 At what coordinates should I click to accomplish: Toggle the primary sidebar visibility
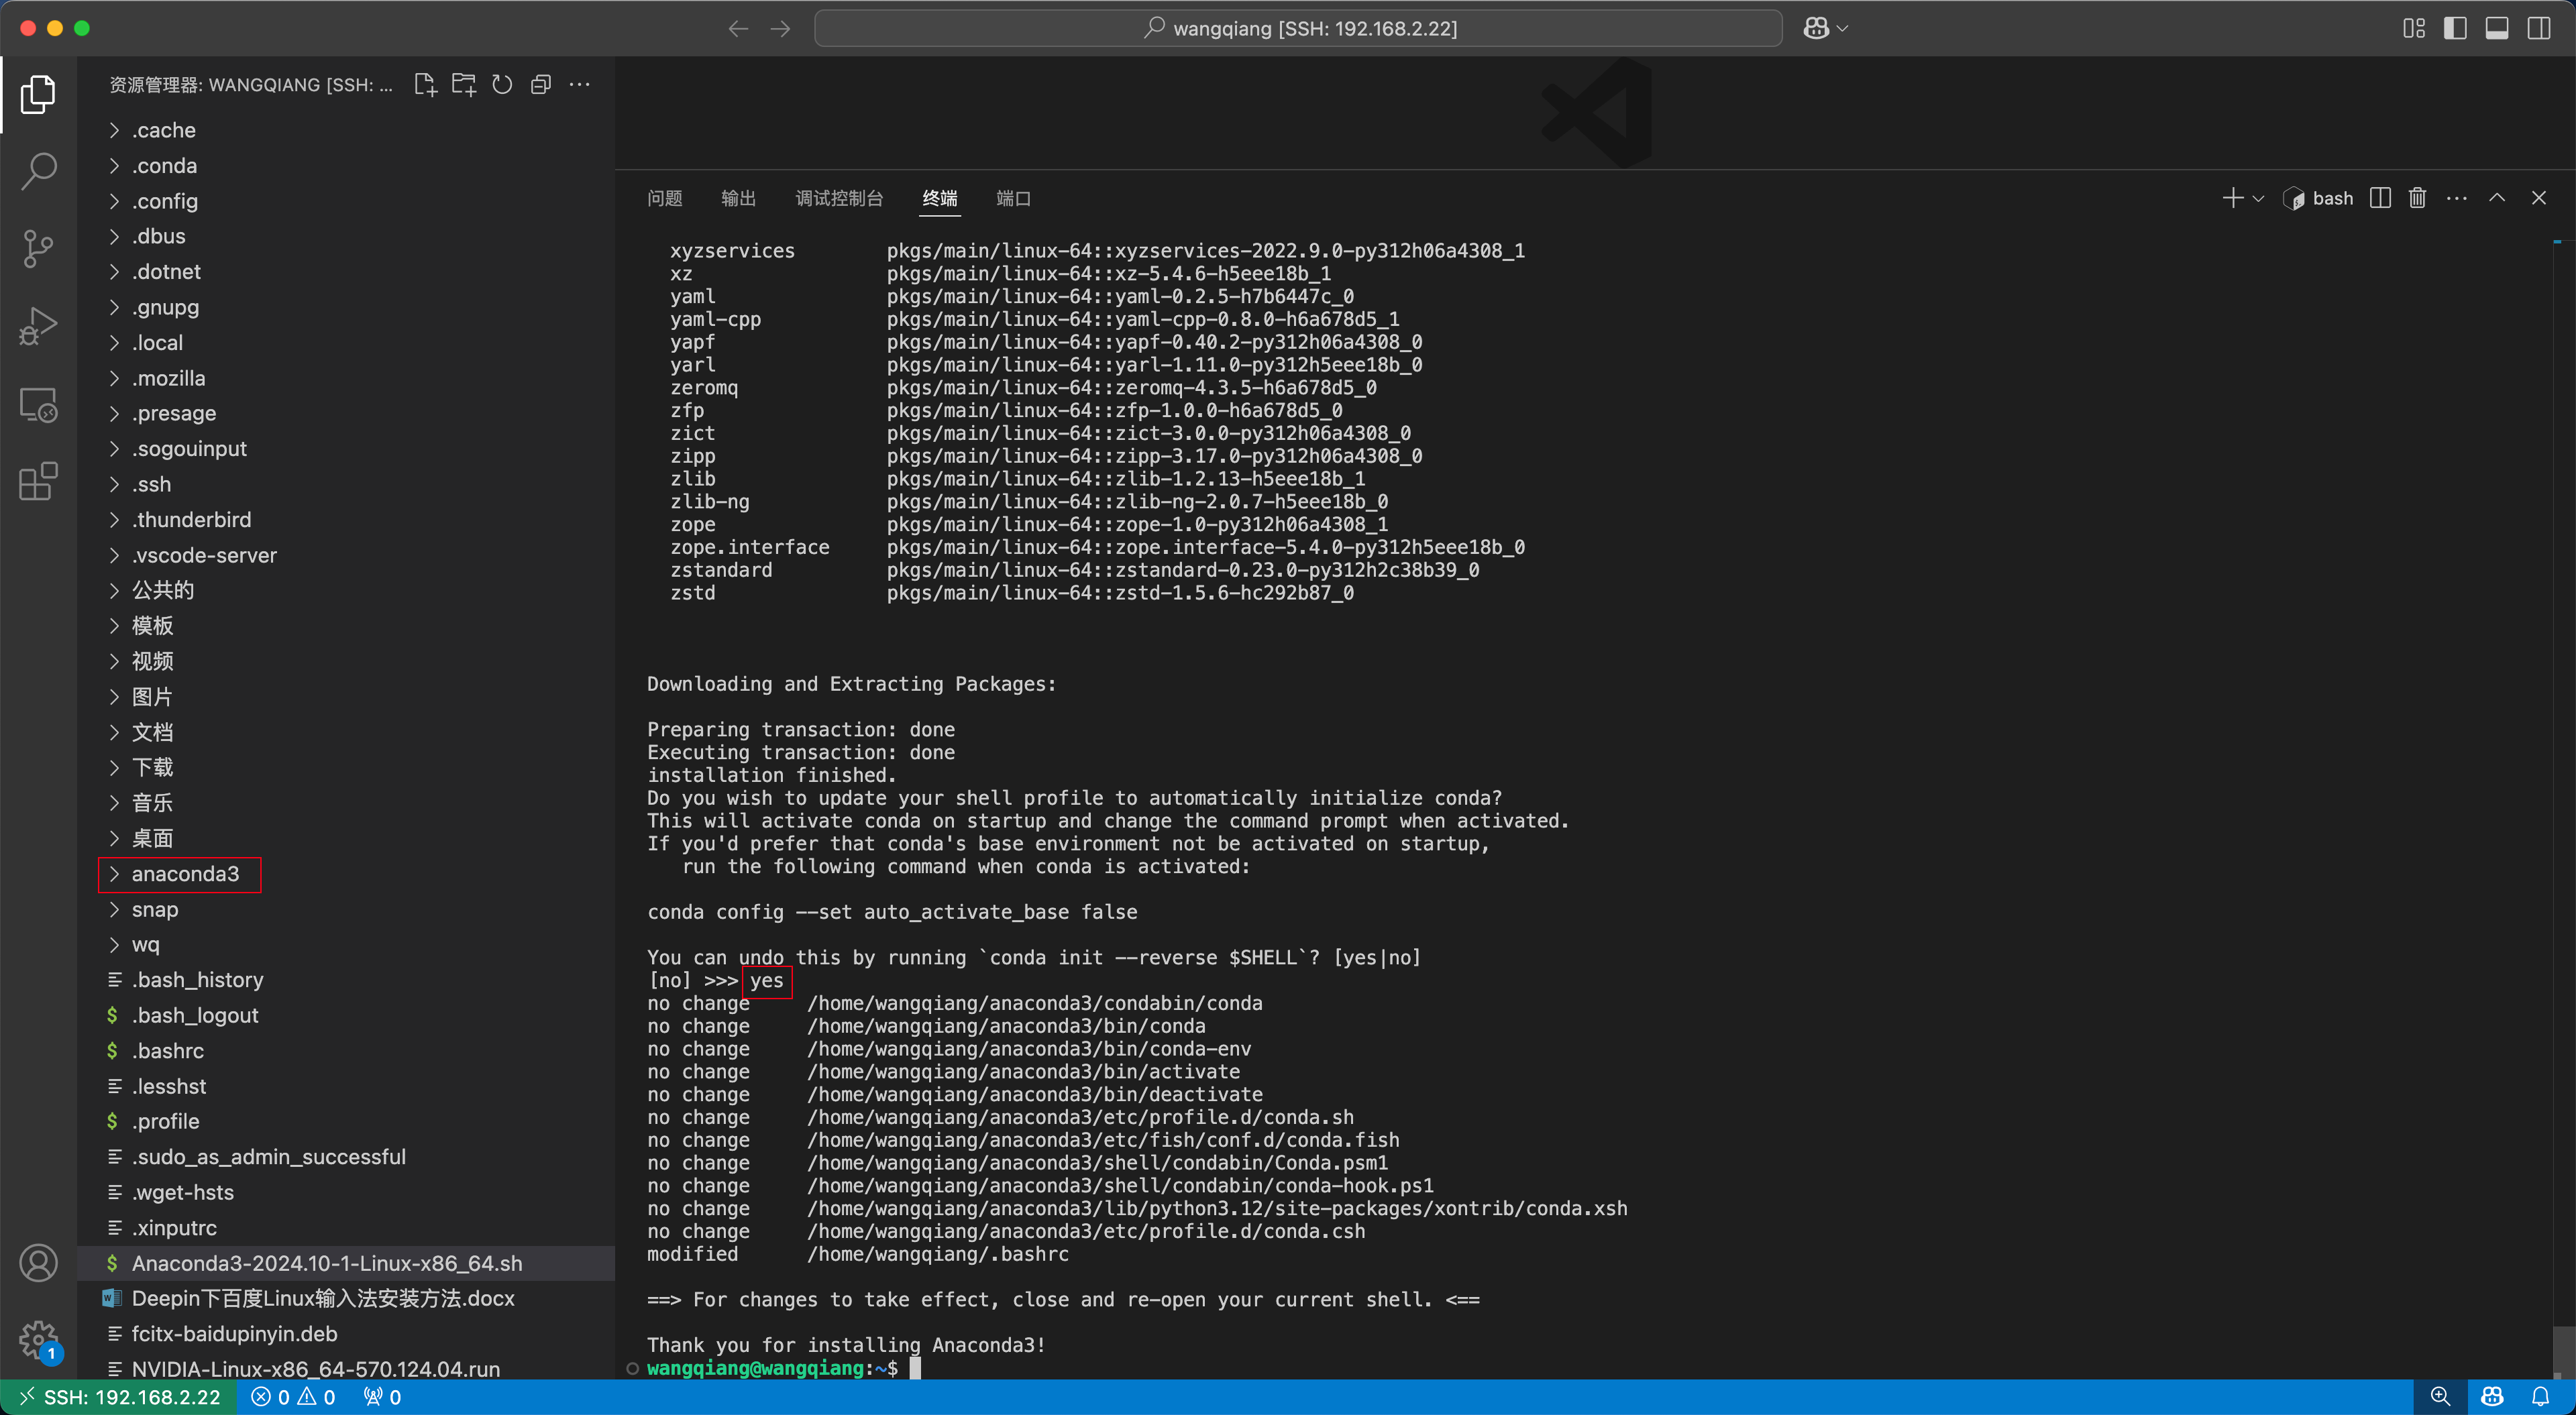pyautogui.click(x=2455, y=28)
